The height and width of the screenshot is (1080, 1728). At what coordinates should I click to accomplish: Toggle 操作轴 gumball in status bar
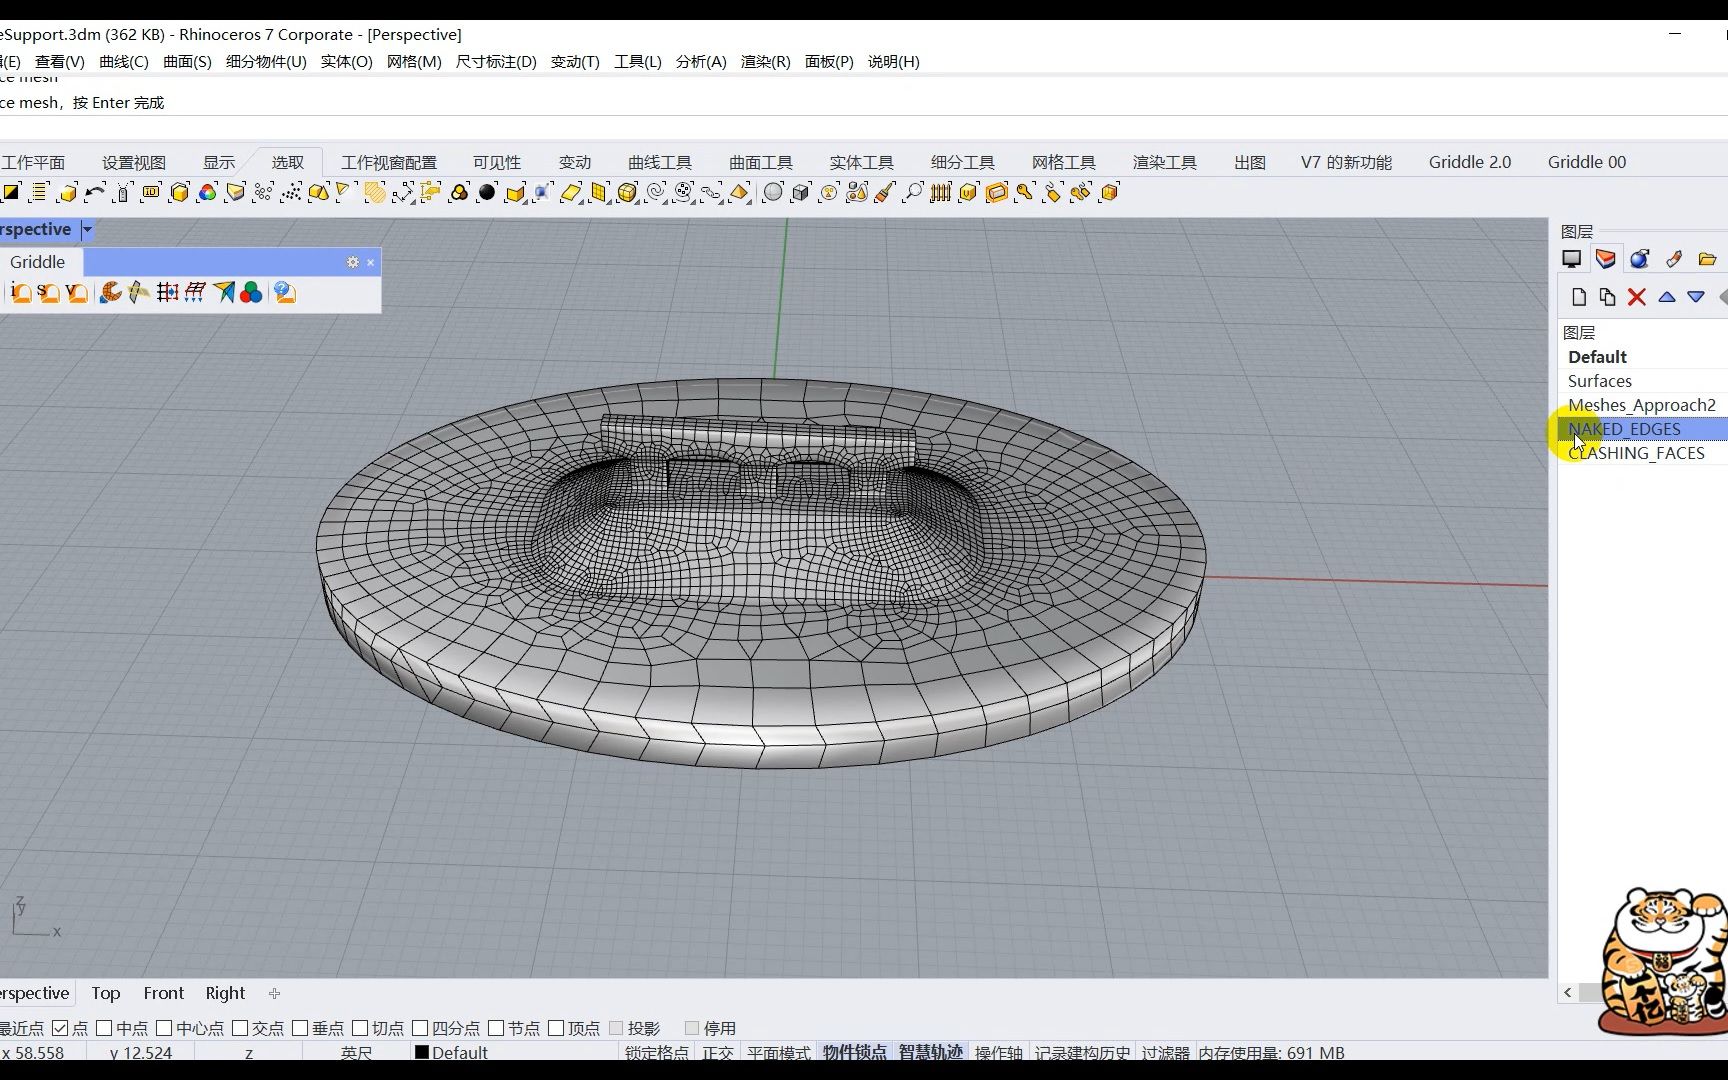coord(999,1053)
